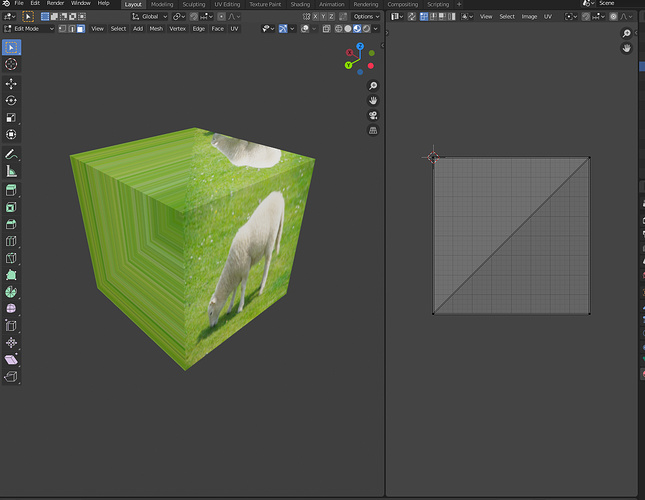Toggle UV sync selection
The image size is (645, 500).
412,16
